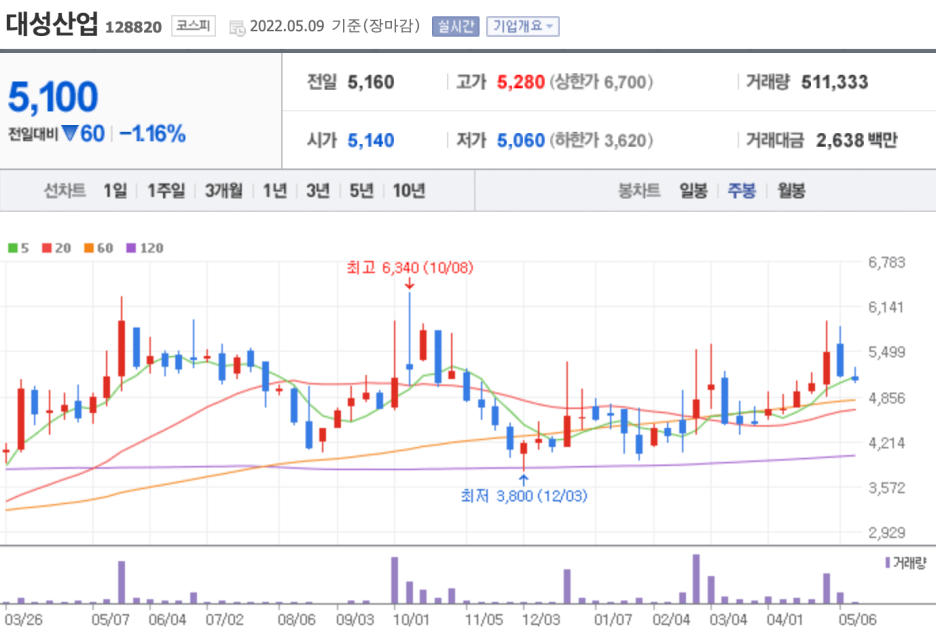Click the -1.16% change rate
The height and width of the screenshot is (644, 936).
(x=153, y=134)
